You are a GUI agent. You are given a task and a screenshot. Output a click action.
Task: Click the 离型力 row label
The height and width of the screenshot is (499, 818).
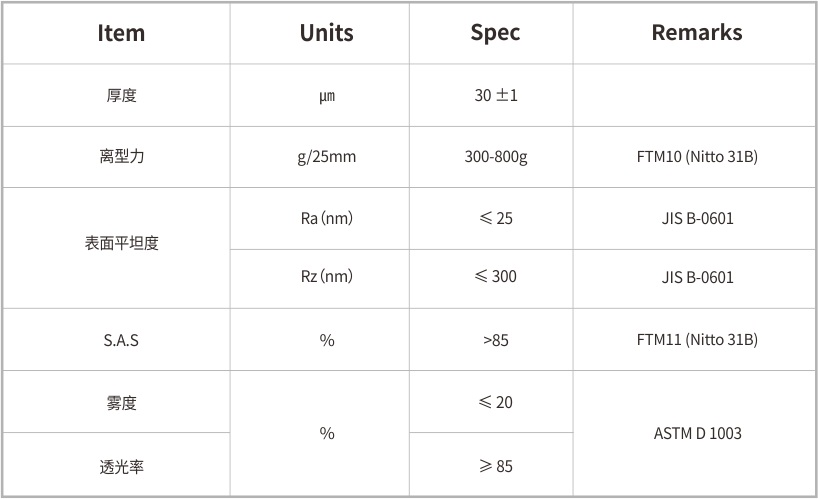point(121,157)
